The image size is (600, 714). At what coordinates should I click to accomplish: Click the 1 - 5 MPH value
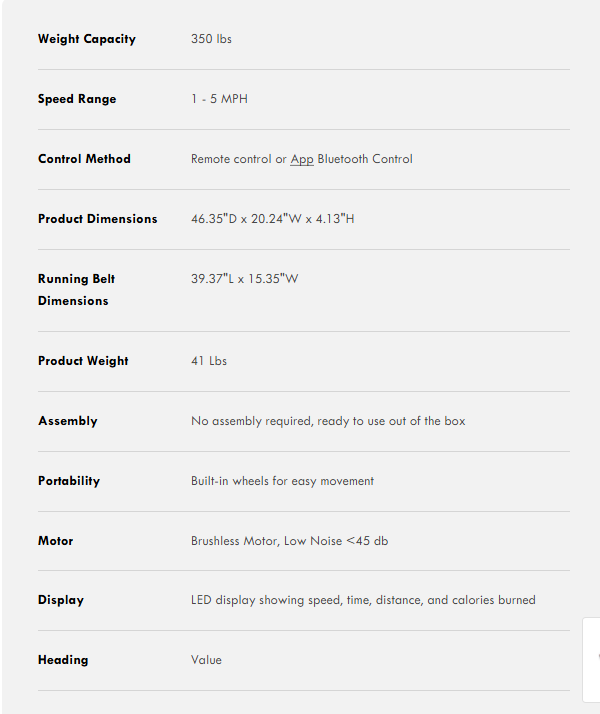219,99
